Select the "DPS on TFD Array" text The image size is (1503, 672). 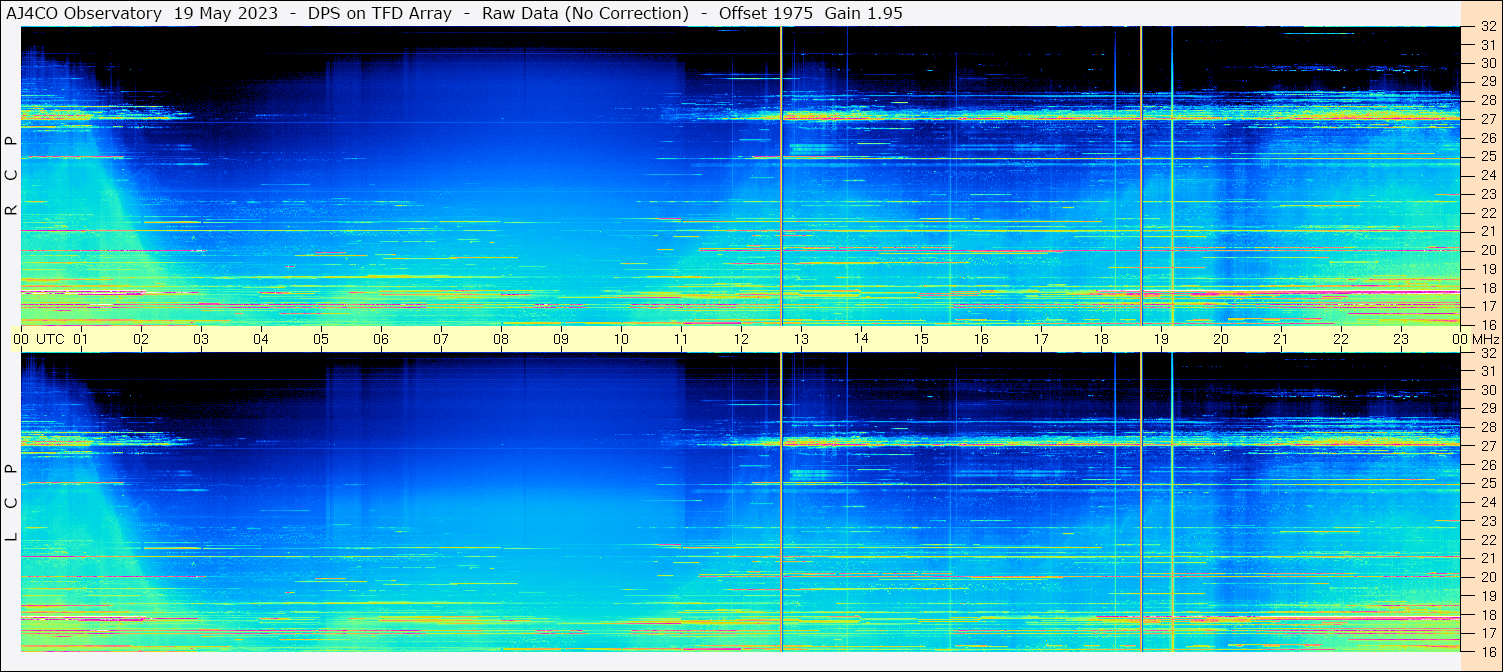click(x=379, y=13)
